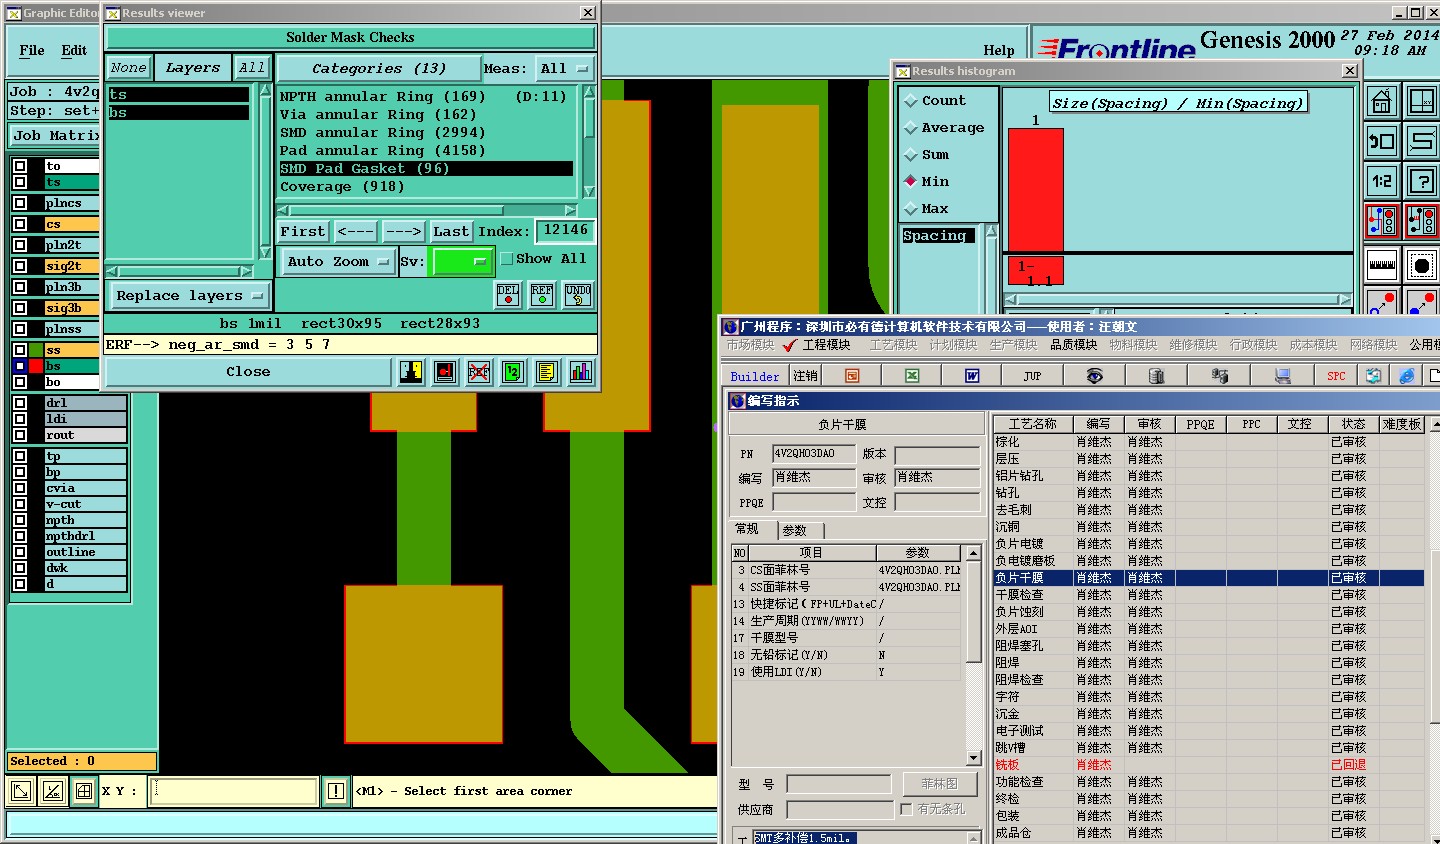Click the green 12 page icon

tap(513, 372)
